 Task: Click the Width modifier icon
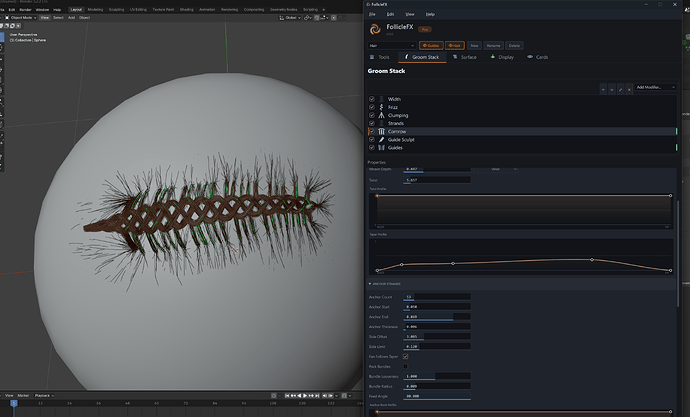[382, 99]
